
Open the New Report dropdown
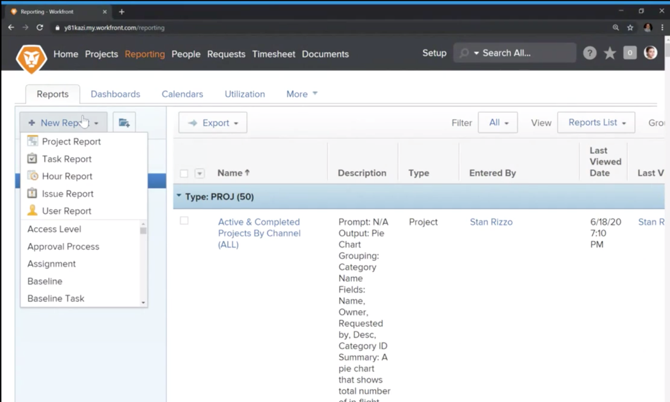tap(63, 123)
